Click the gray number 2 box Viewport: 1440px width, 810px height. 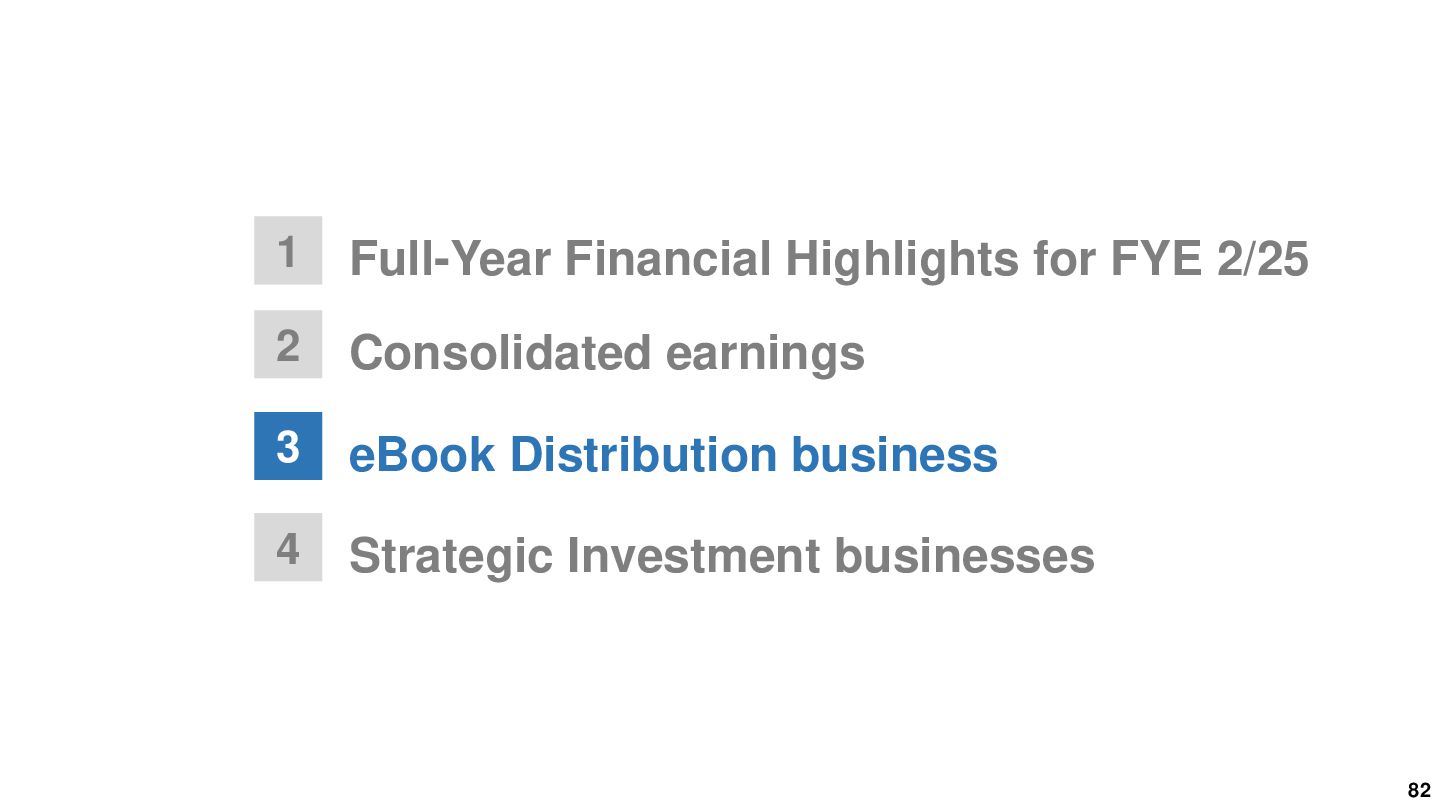pos(288,344)
